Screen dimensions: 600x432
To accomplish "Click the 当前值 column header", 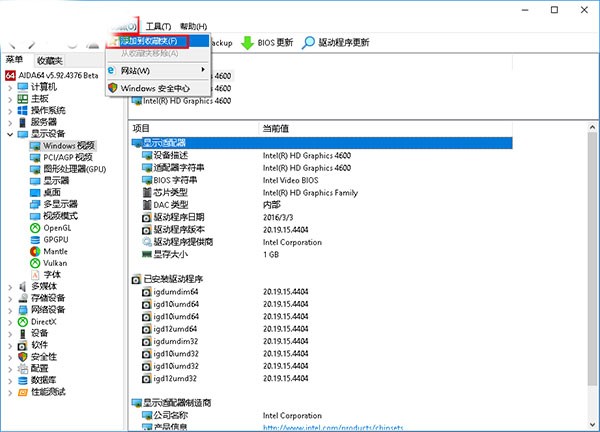I will [x=276, y=128].
